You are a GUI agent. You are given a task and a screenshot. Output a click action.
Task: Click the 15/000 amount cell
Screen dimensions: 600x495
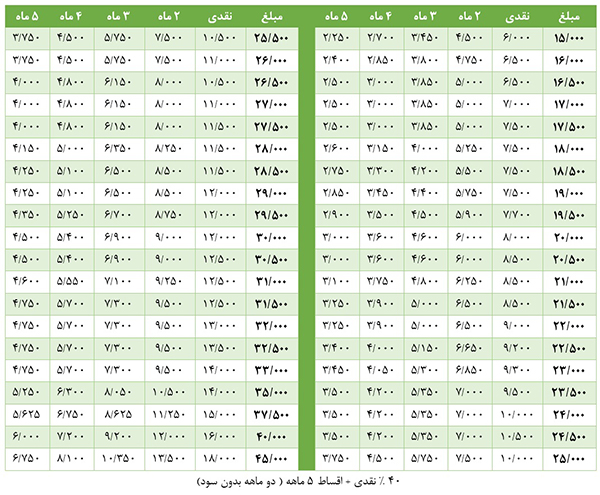567,39
